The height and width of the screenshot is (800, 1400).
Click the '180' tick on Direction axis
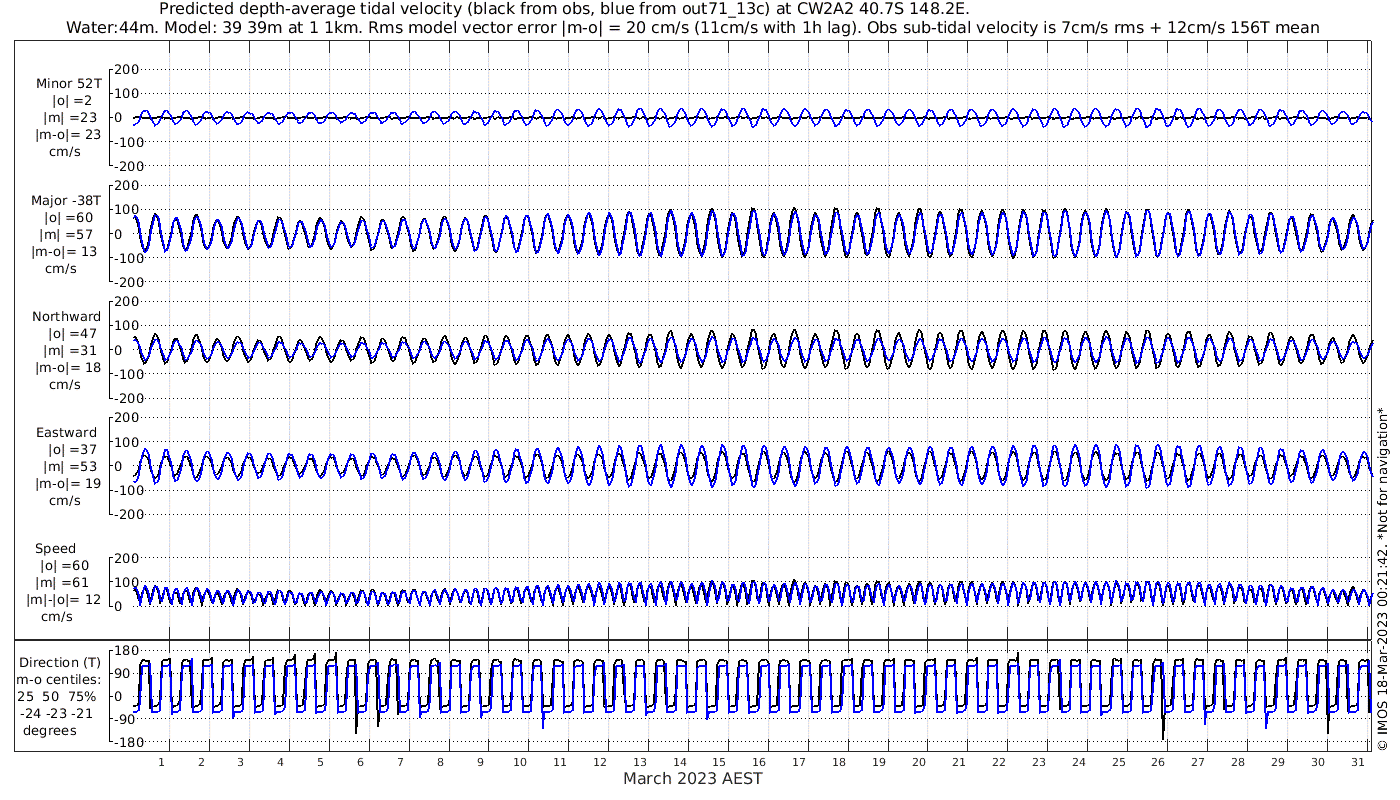tap(127, 651)
